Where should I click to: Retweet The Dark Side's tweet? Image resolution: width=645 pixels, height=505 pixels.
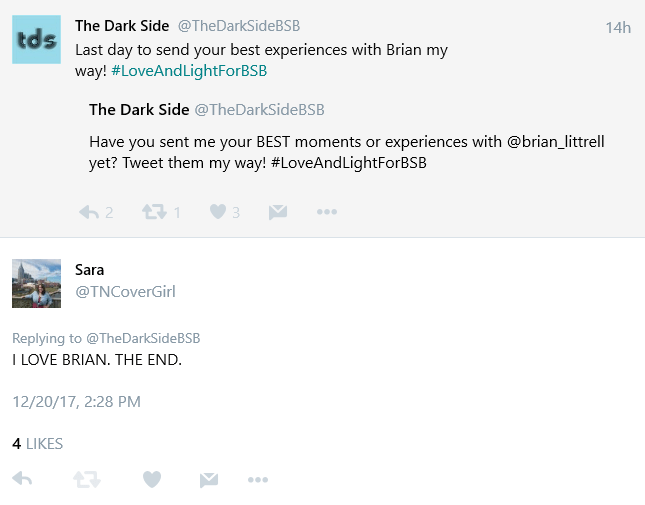[153, 212]
